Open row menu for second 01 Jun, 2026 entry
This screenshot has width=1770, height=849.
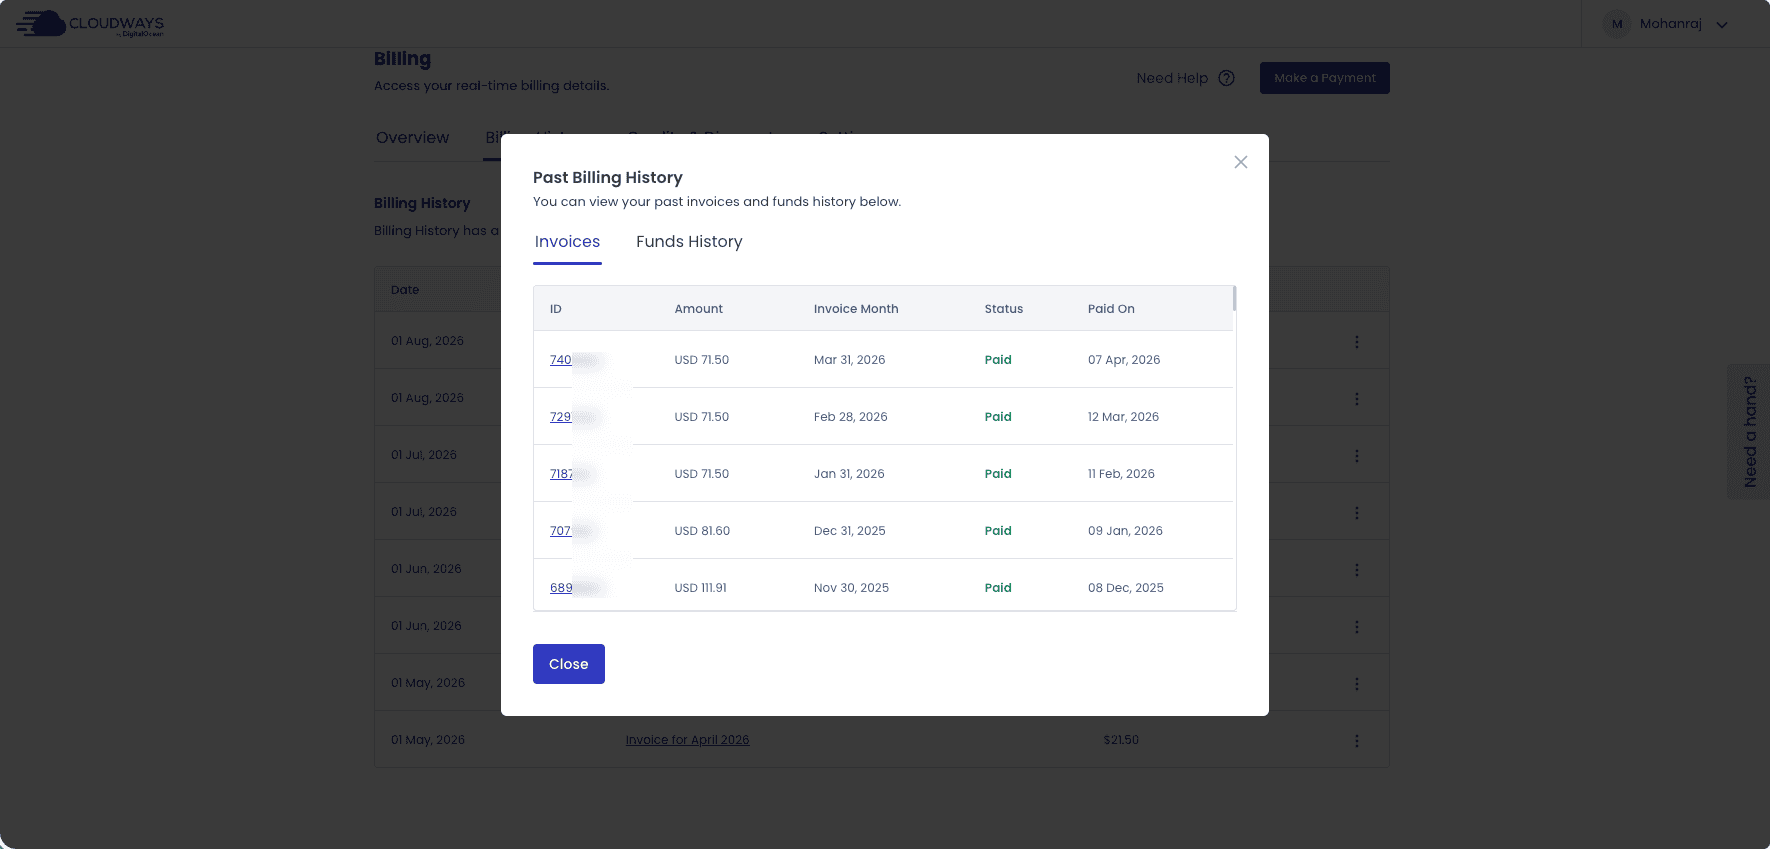[x=1356, y=627]
